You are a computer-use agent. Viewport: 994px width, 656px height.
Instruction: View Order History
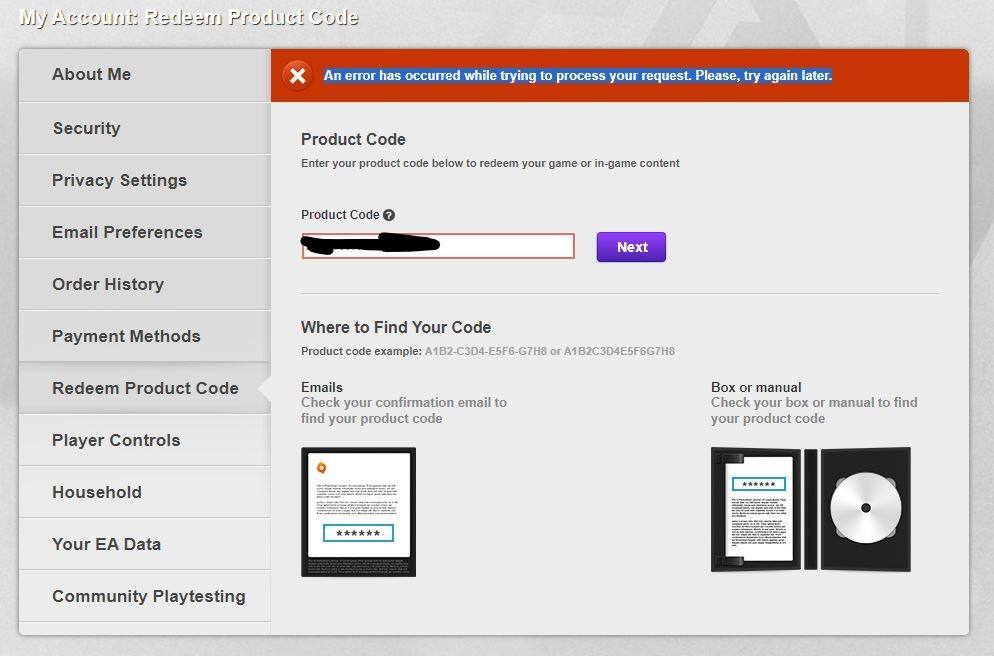(108, 284)
